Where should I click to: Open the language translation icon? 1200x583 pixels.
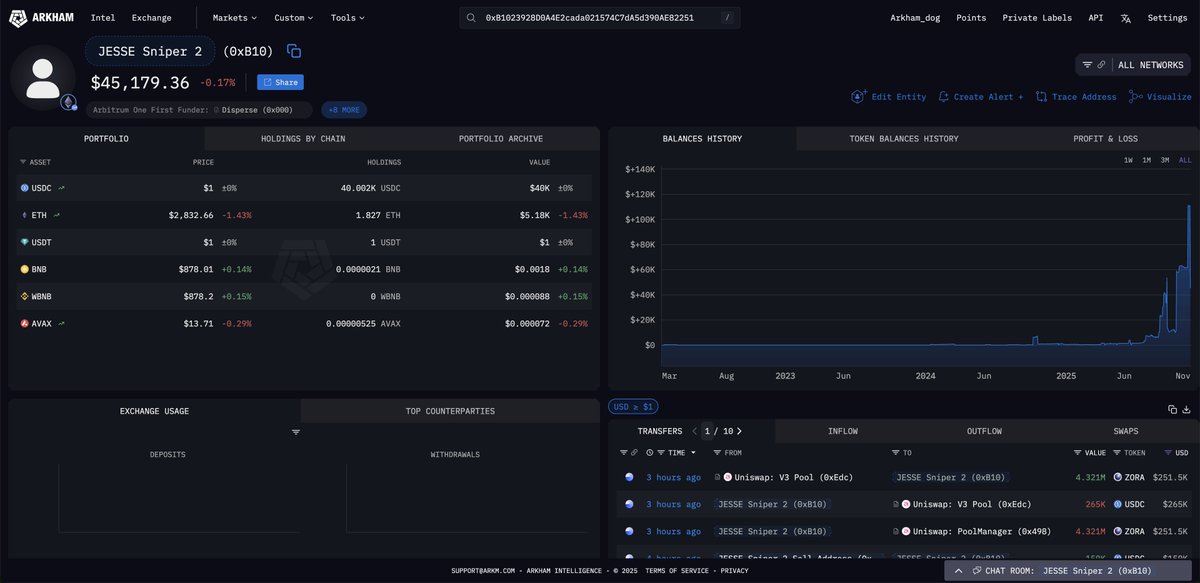coord(1125,18)
